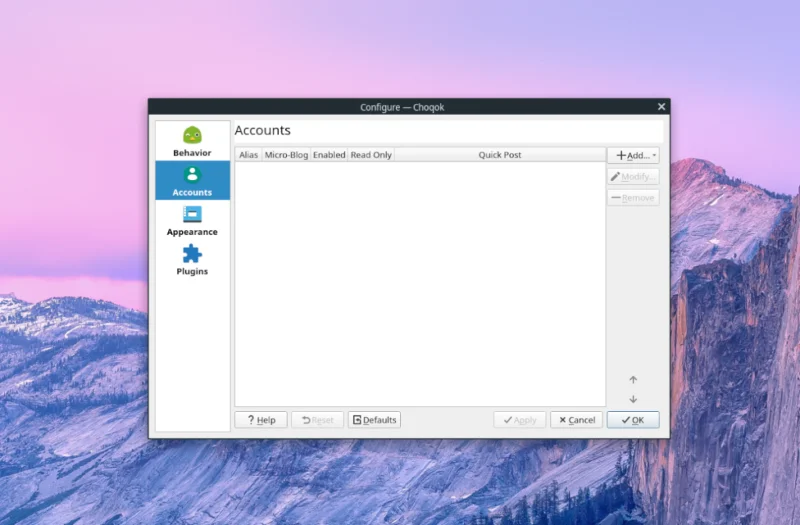
Task: Click the Quick Post column header
Action: point(500,155)
